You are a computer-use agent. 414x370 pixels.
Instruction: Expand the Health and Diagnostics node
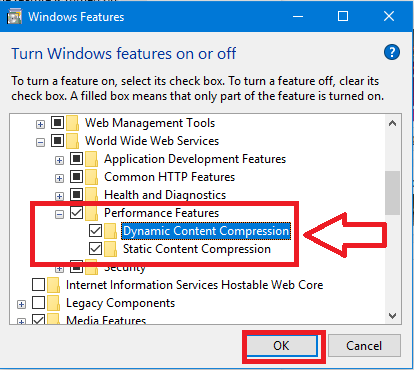pyautogui.click(x=59, y=196)
